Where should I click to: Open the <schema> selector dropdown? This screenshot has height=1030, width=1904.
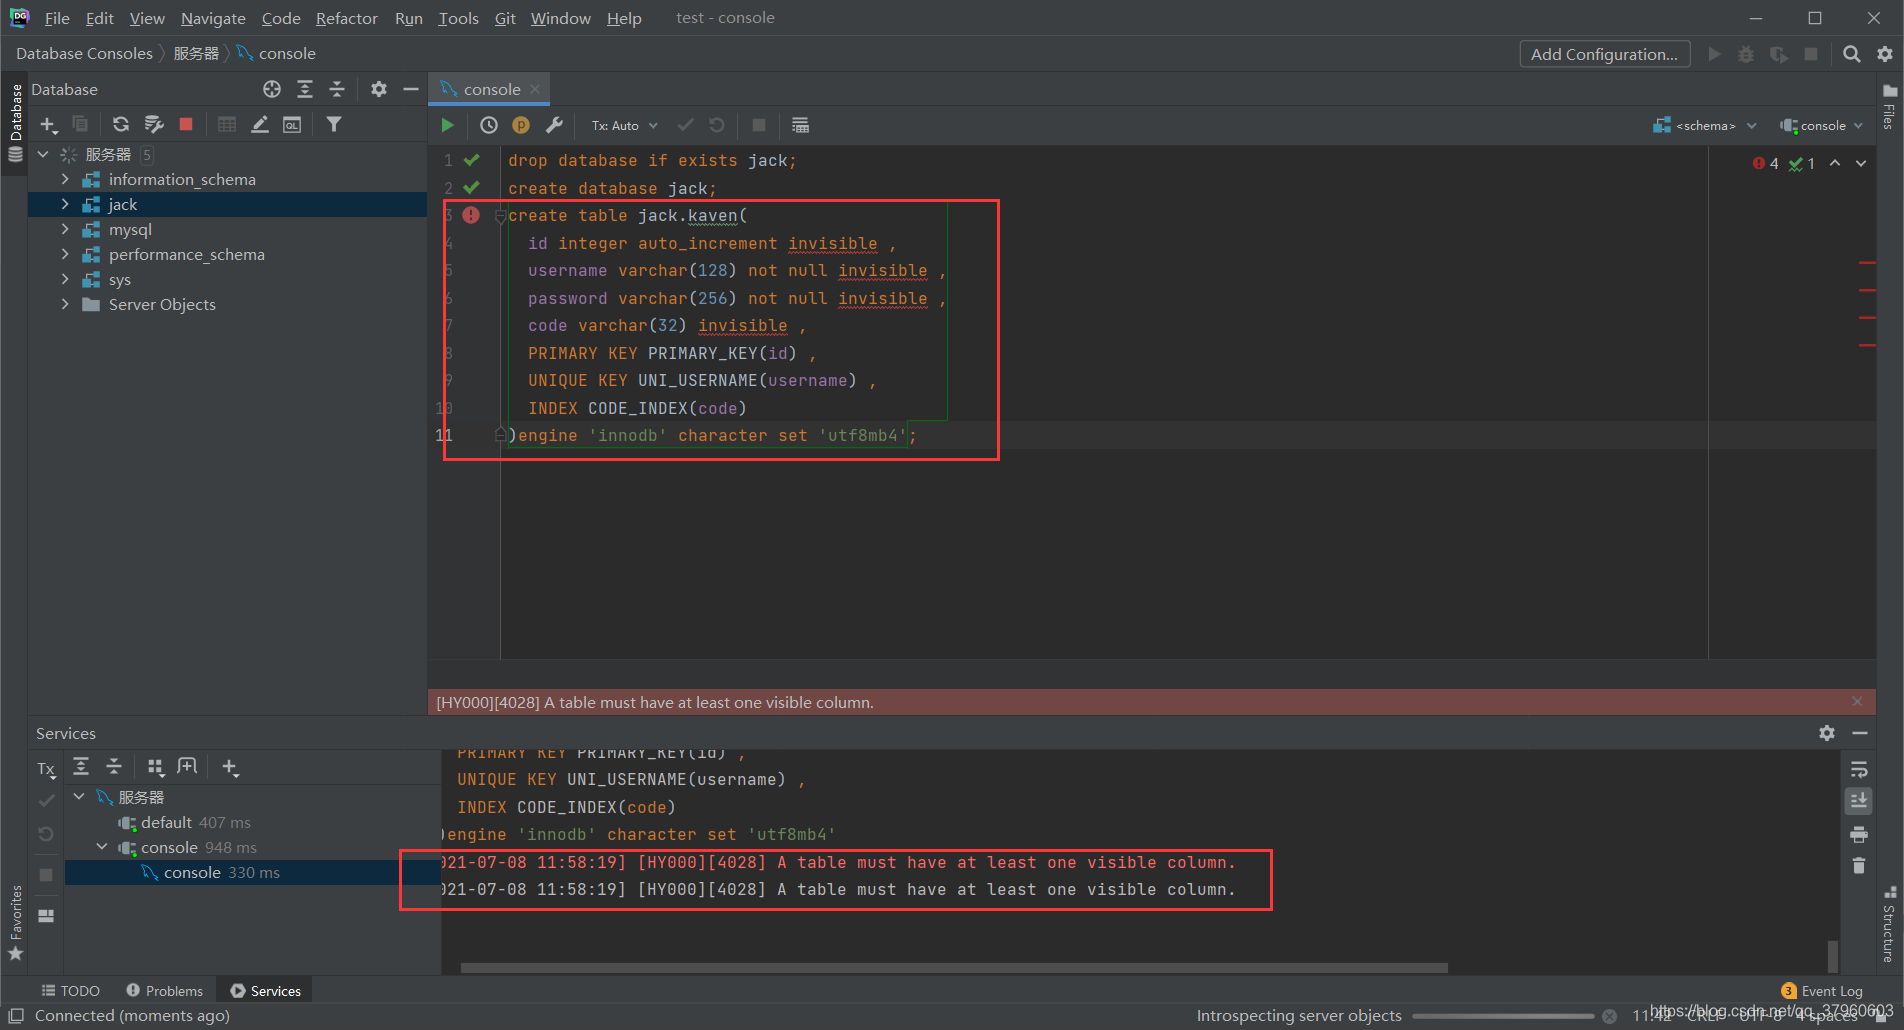[x=1705, y=125]
